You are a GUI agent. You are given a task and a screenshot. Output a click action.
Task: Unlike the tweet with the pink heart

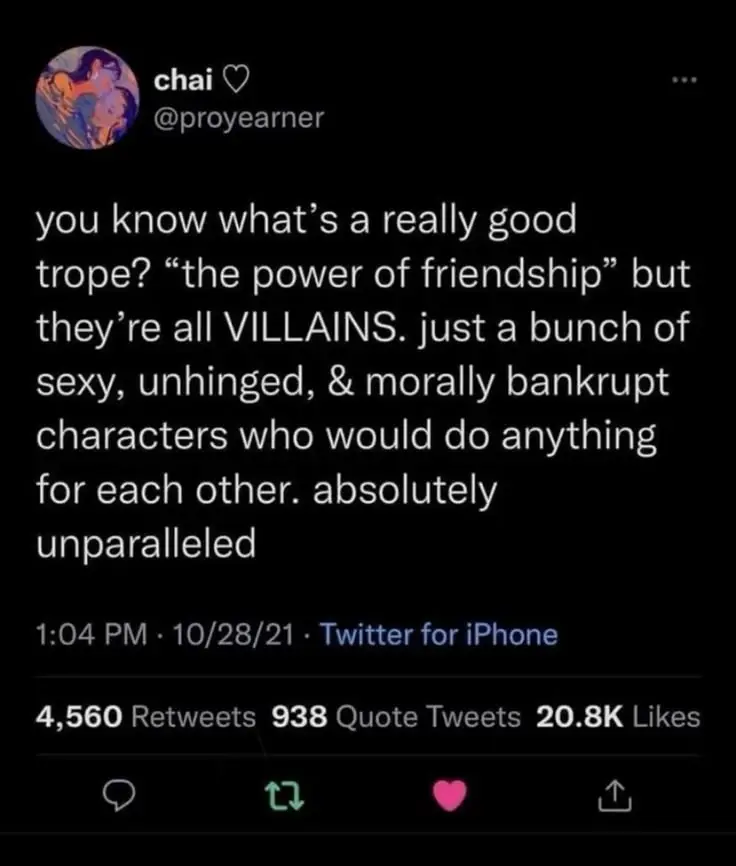pos(451,797)
